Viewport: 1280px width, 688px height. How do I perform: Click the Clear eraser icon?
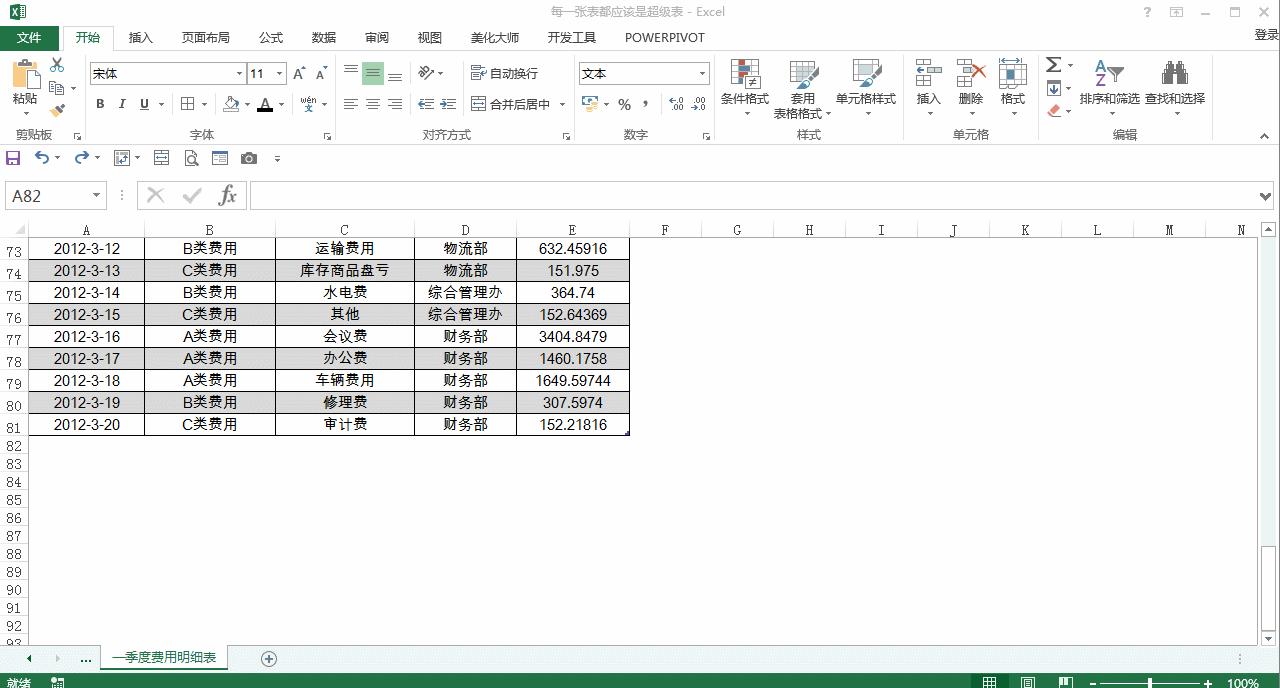(x=1054, y=111)
